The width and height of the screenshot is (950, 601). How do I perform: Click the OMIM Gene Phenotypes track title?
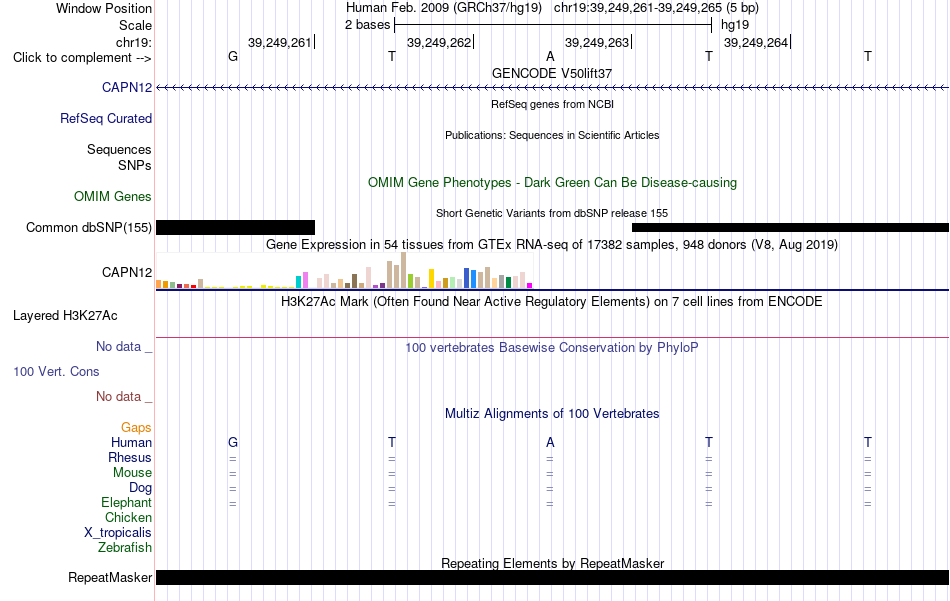(552, 183)
